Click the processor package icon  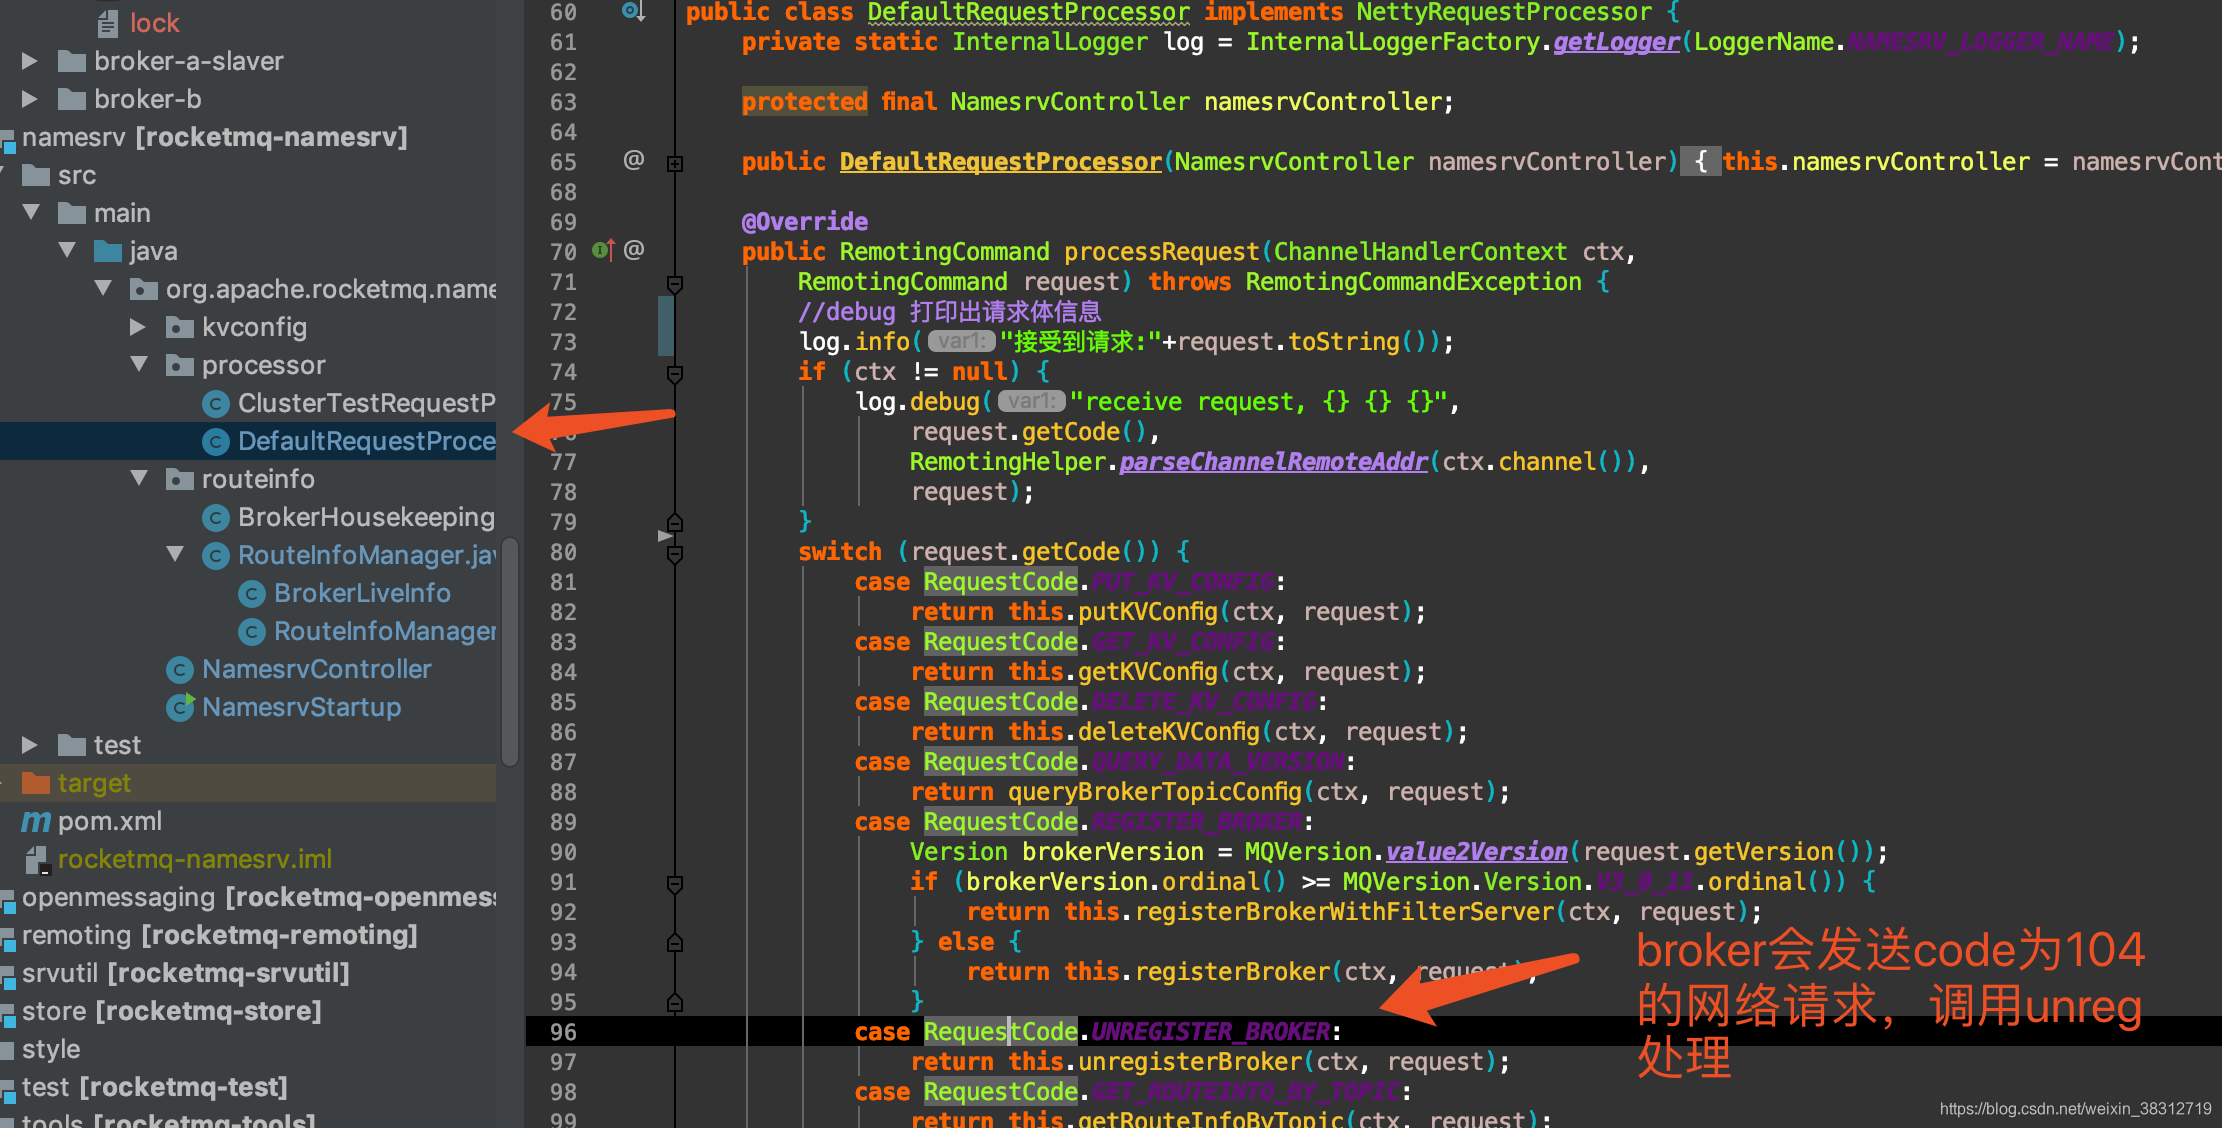coord(179,365)
